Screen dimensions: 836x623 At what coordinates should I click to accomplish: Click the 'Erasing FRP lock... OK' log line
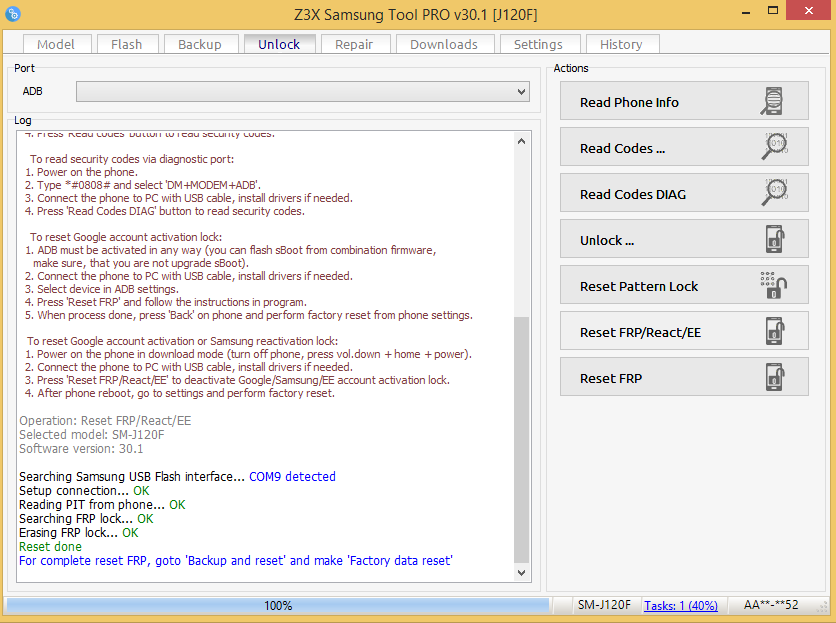tap(78, 532)
